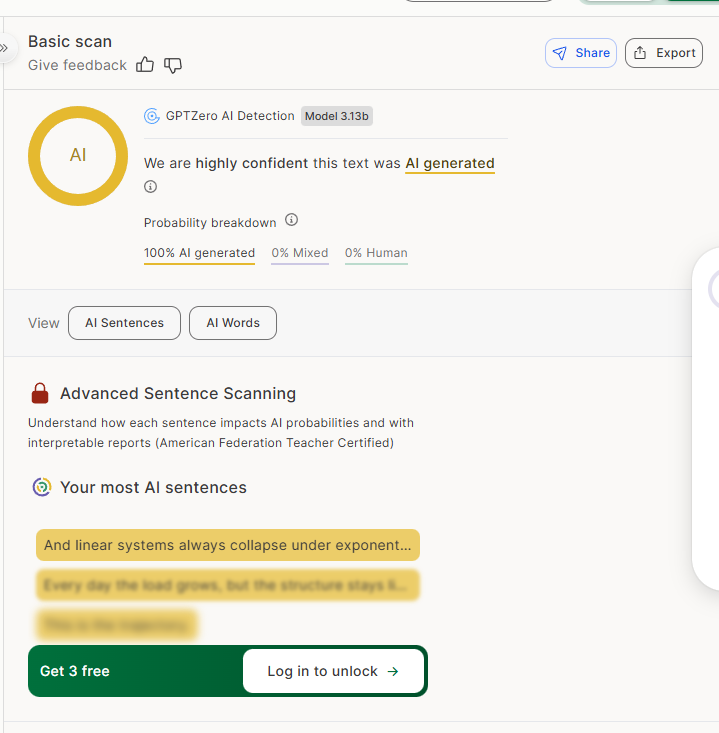Click the red lock icon

coord(40,393)
